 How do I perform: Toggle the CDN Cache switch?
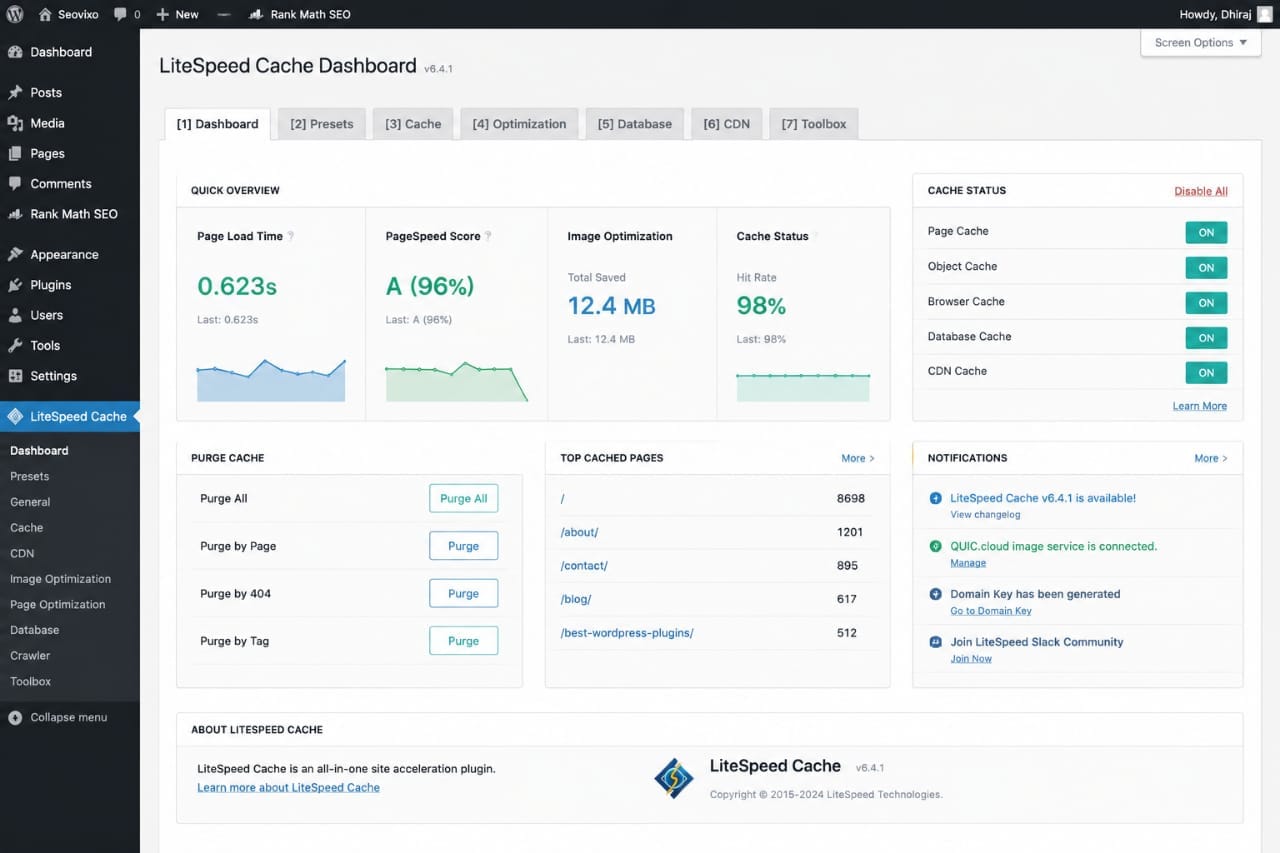click(x=1206, y=373)
